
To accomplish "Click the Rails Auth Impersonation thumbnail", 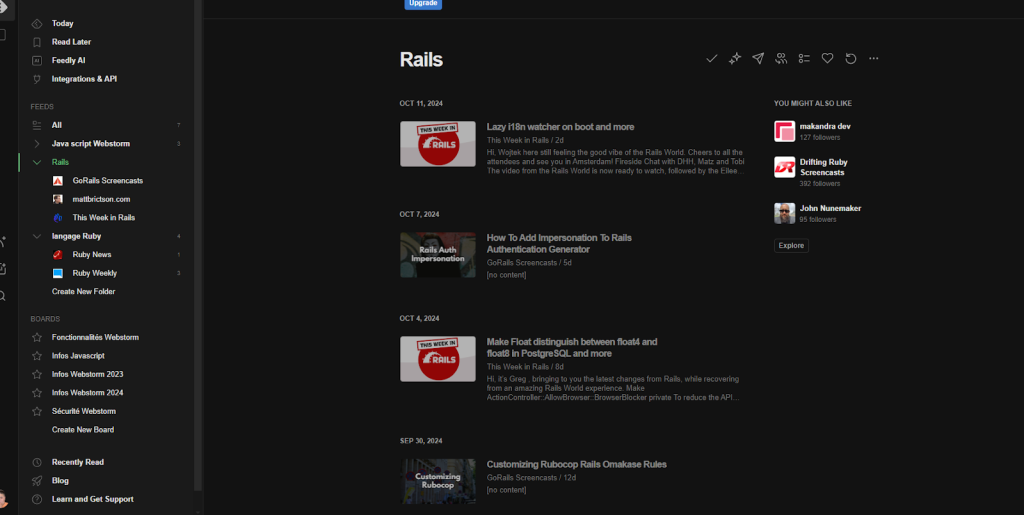I will (x=438, y=255).
